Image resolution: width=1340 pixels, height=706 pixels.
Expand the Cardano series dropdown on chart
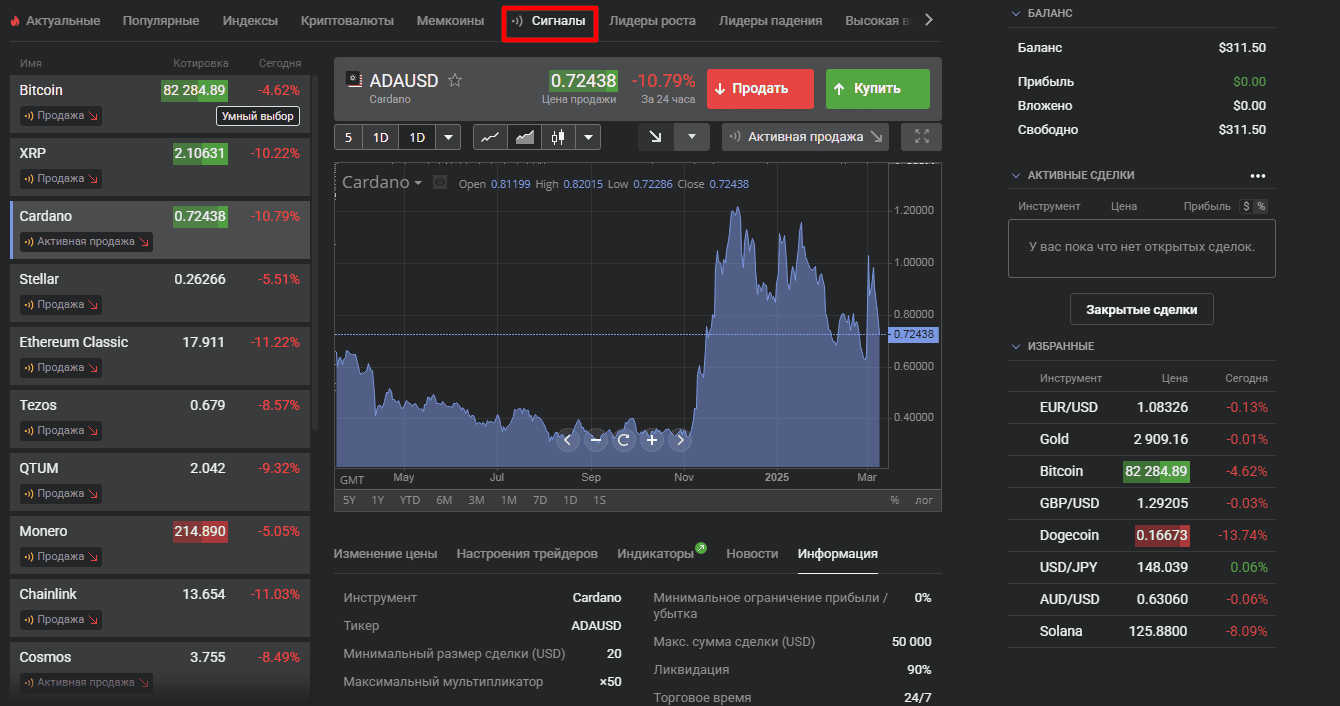pos(418,183)
